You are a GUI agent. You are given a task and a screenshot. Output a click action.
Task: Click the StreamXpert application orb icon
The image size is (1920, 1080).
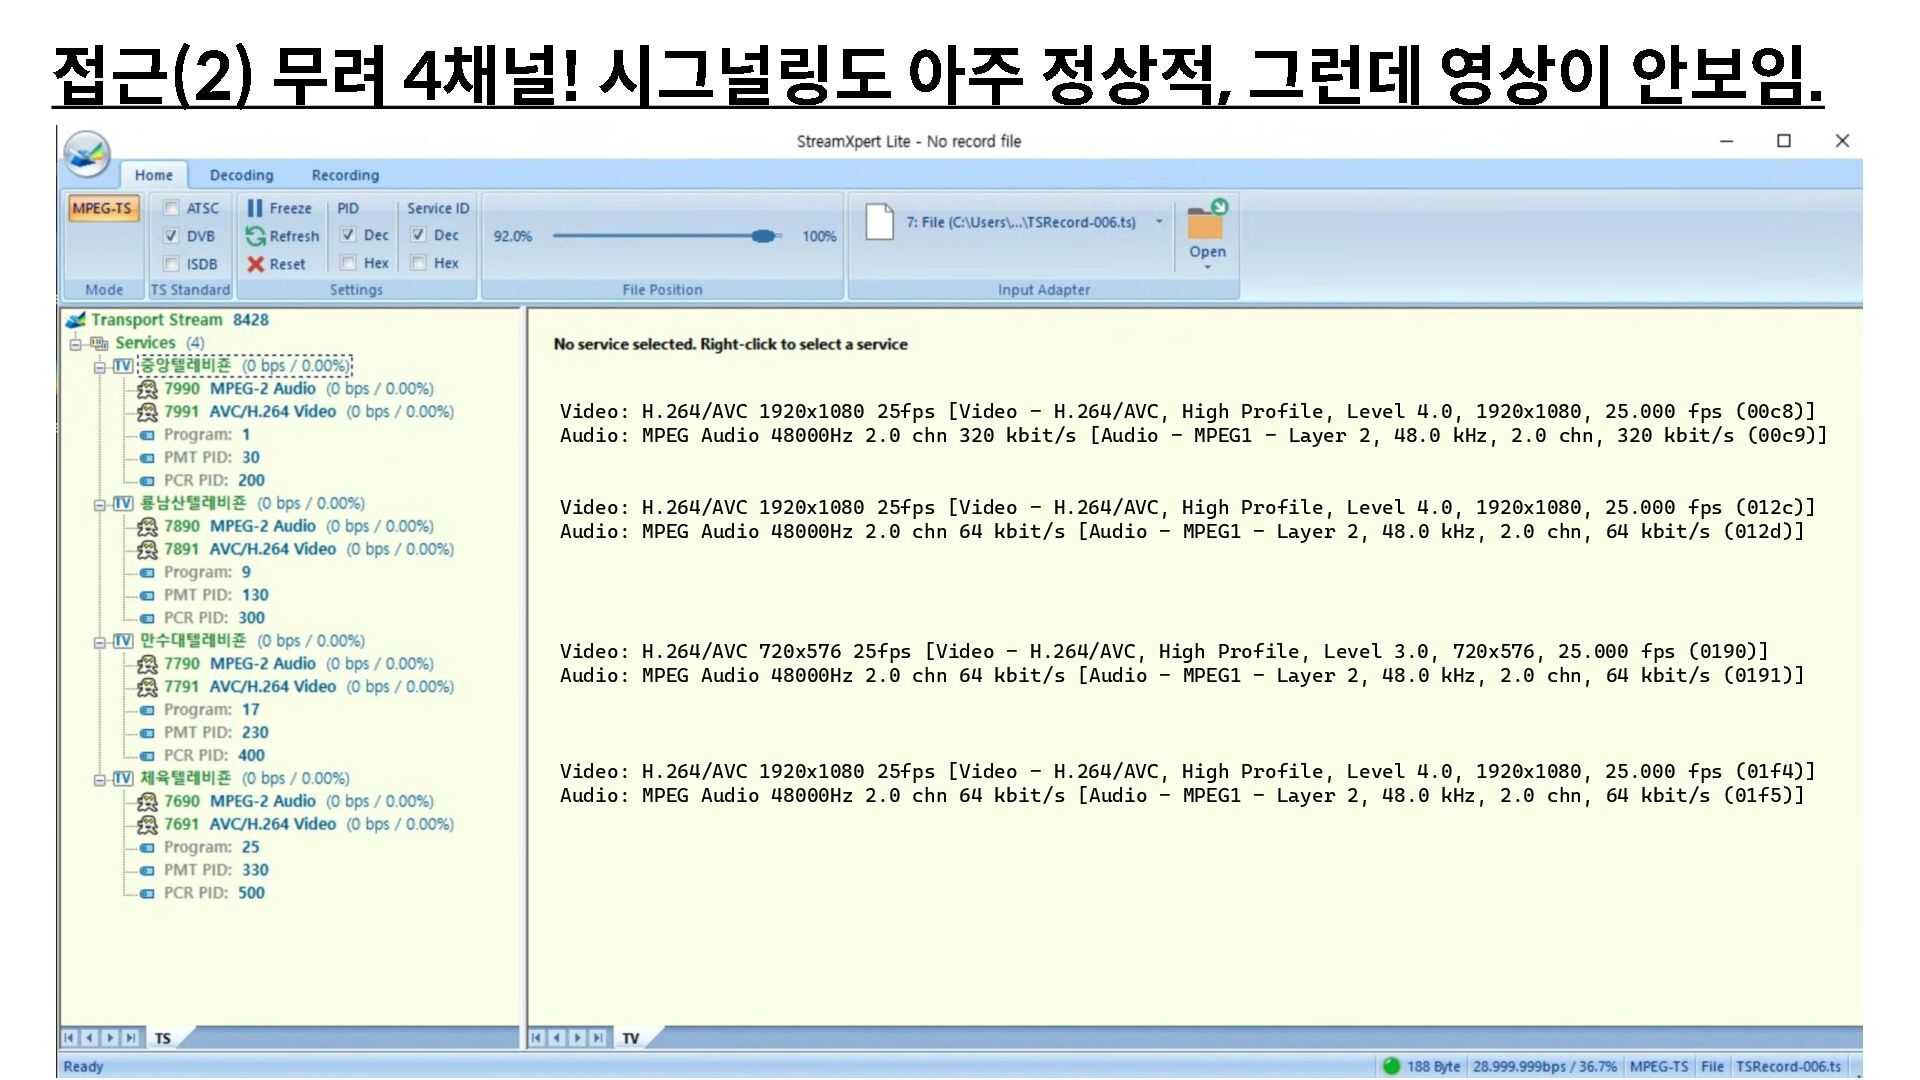(x=86, y=154)
